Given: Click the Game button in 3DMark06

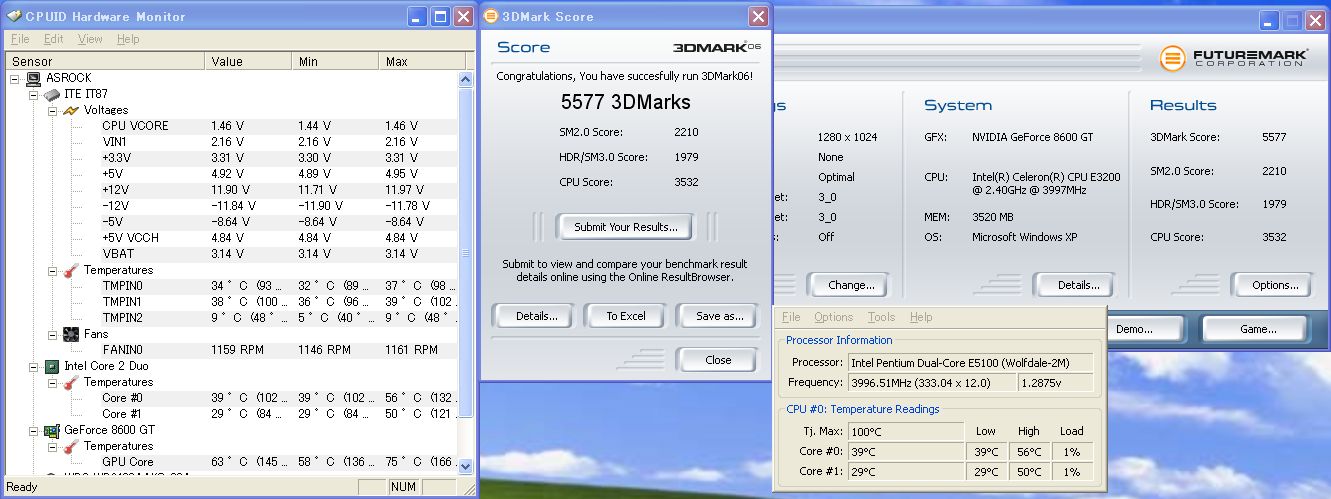Looking at the screenshot, I should [x=1257, y=329].
